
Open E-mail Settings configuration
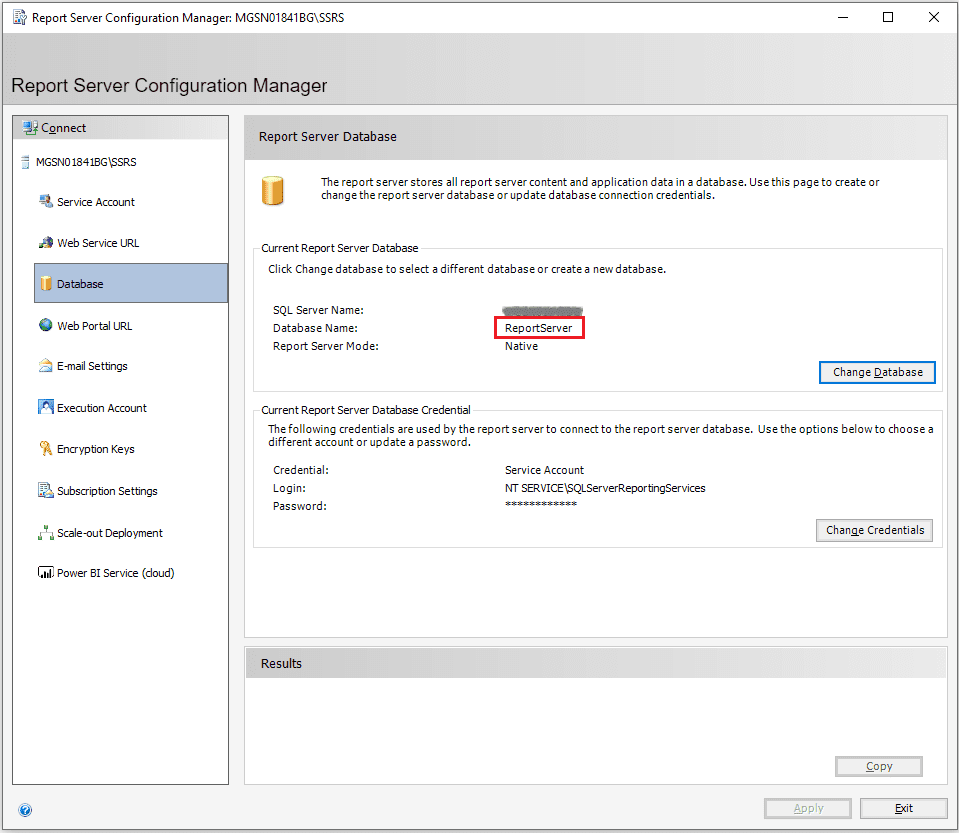(90, 366)
